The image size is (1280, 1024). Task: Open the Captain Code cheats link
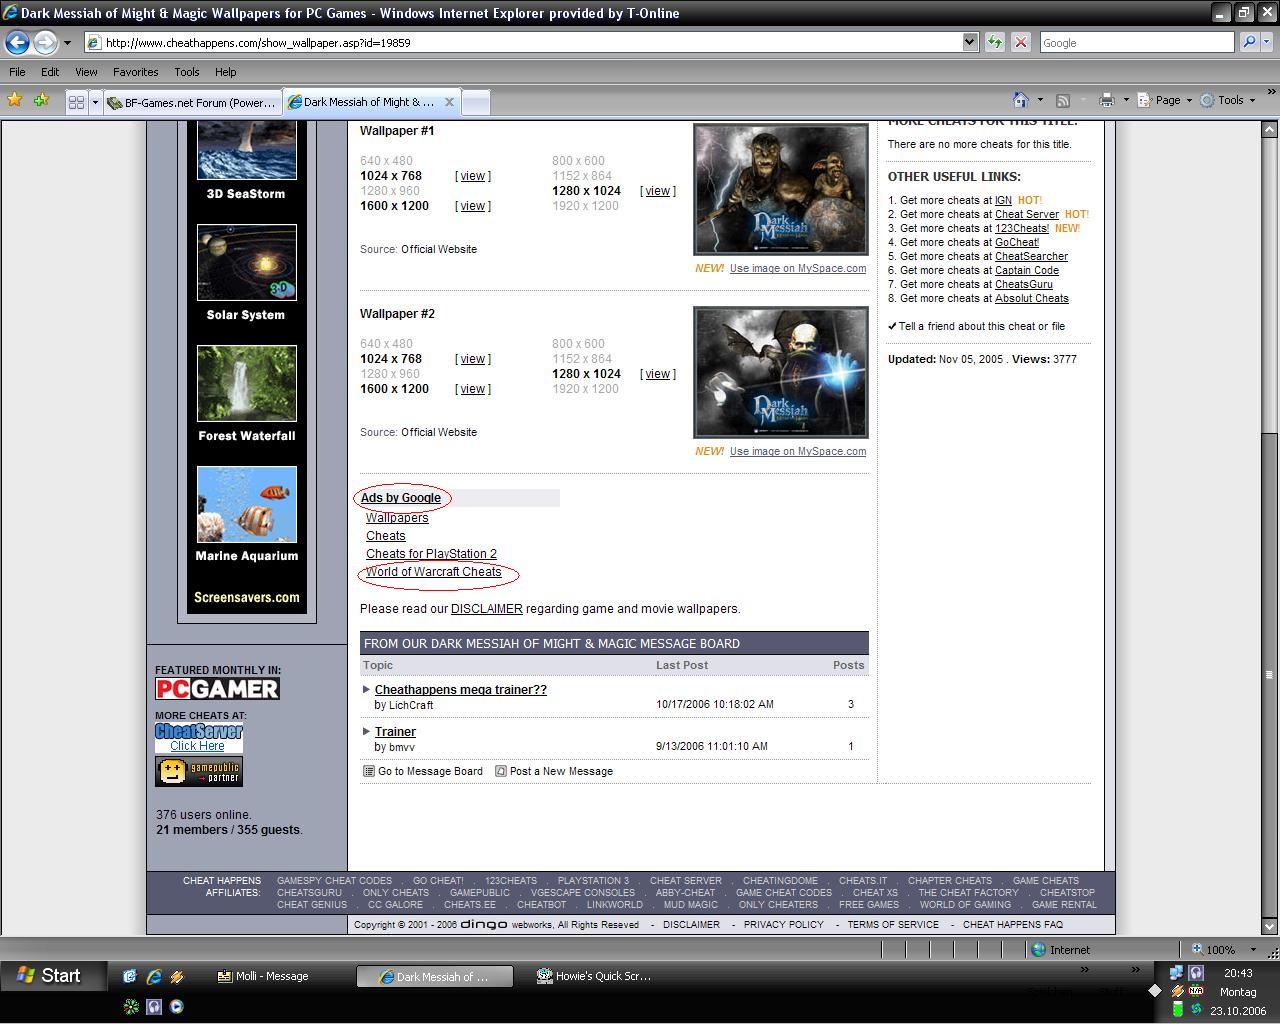coord(1027,270)
